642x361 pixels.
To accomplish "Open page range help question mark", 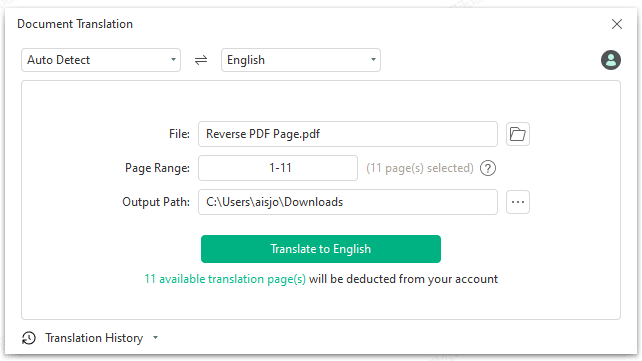I will [488, 168].
